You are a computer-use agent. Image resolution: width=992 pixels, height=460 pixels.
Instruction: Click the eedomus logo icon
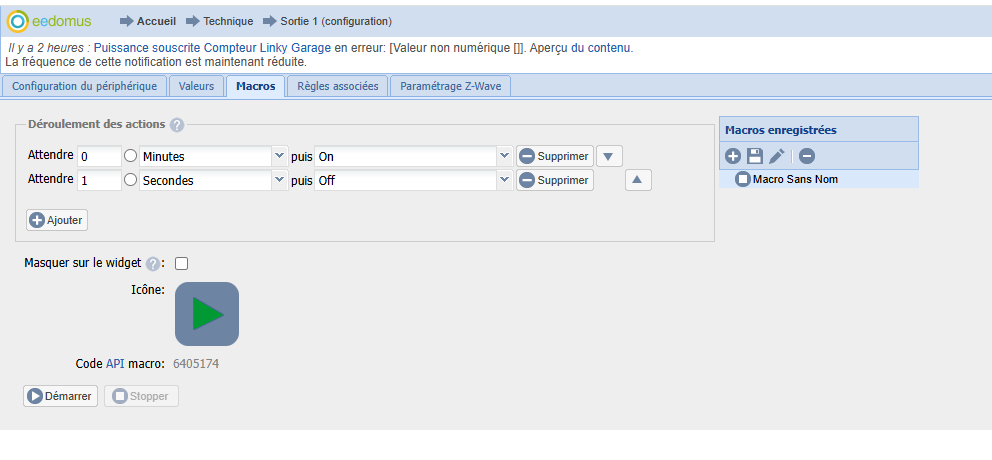tap(18, 22)
